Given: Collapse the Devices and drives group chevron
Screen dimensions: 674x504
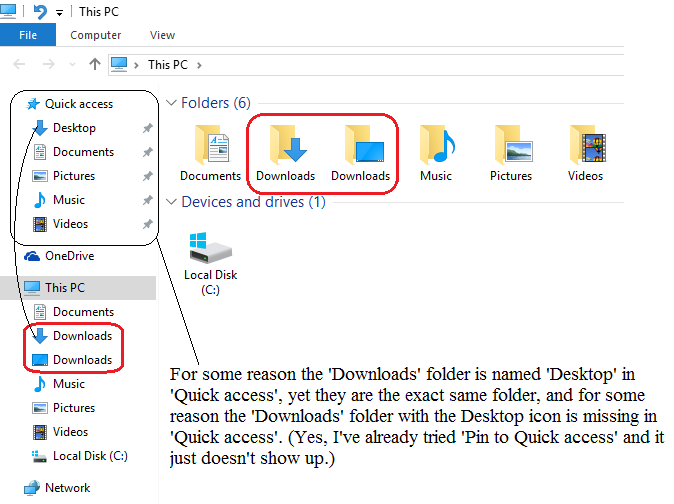Looking at the screenshot, I should tap(171, 202).
